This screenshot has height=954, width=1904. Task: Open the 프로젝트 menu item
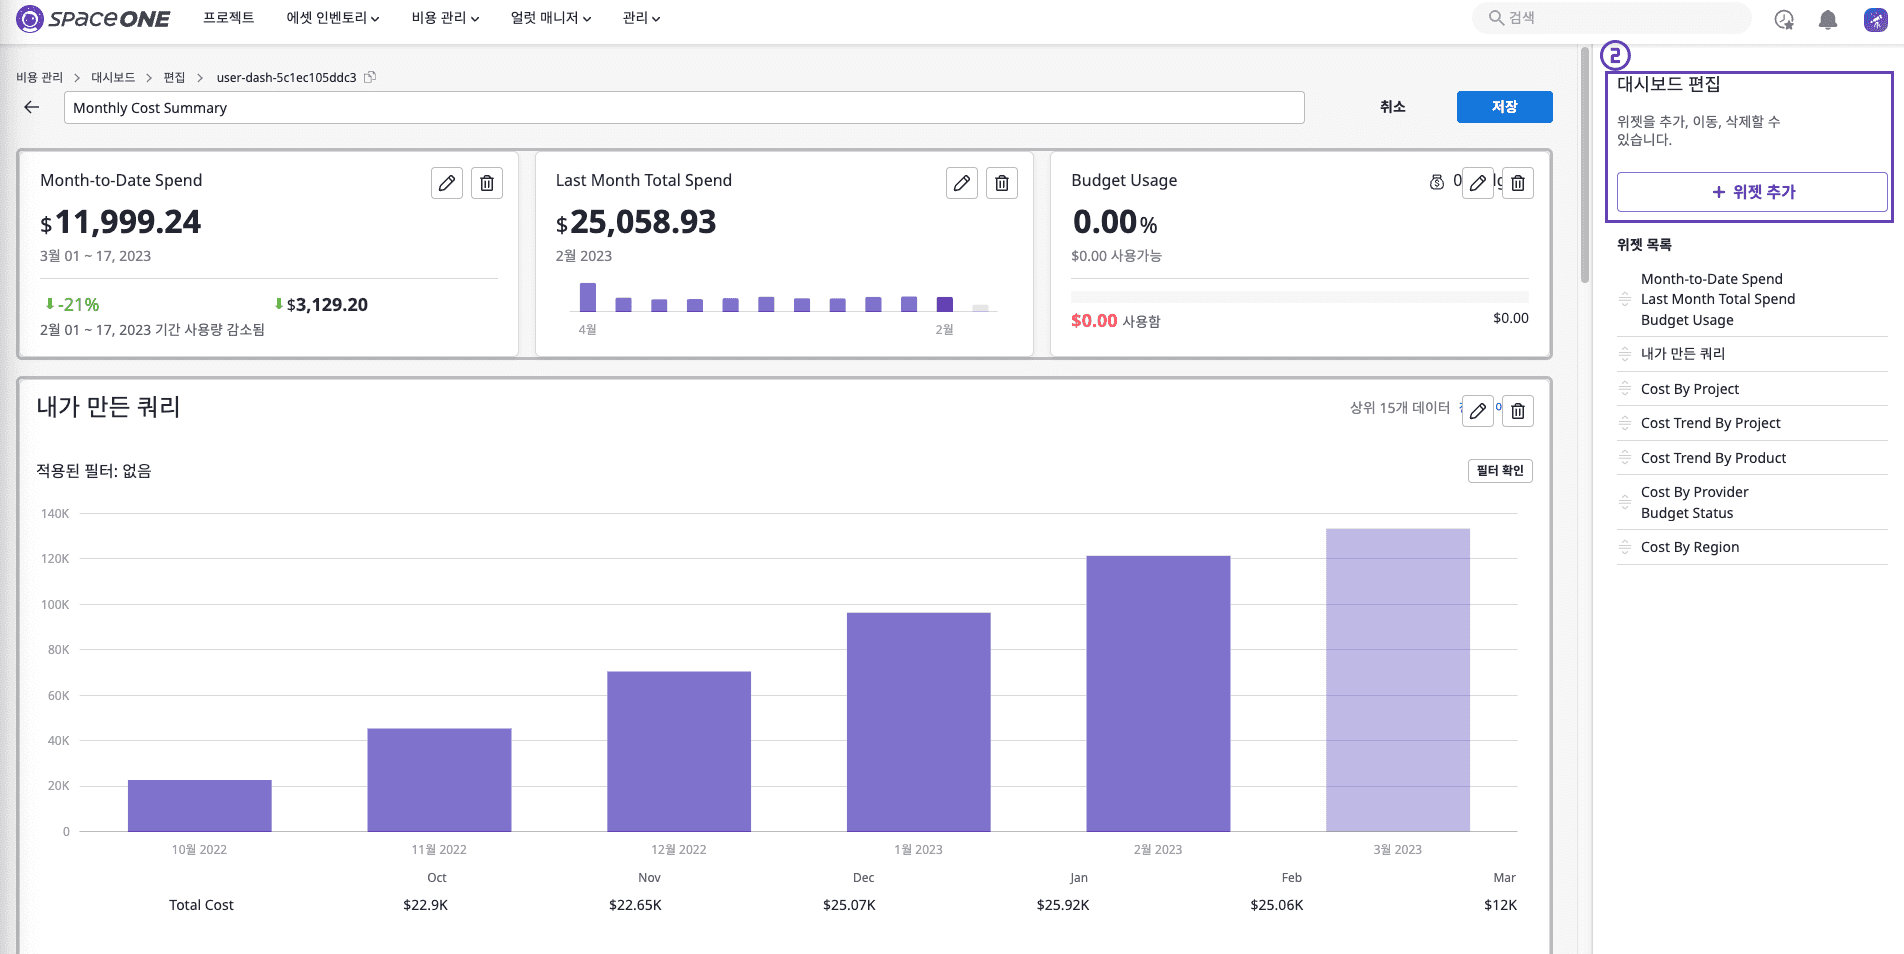tap(229, 18)
